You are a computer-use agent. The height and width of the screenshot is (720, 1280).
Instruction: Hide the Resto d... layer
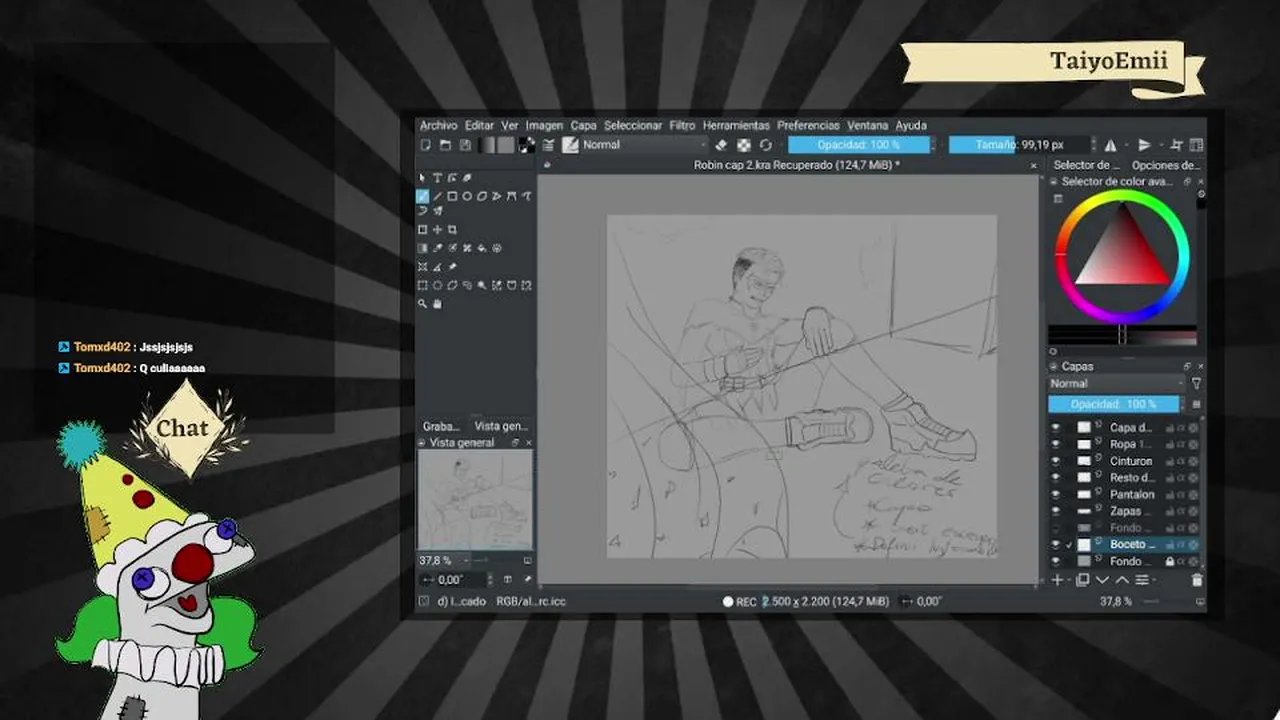click(x=1055, y=478)
